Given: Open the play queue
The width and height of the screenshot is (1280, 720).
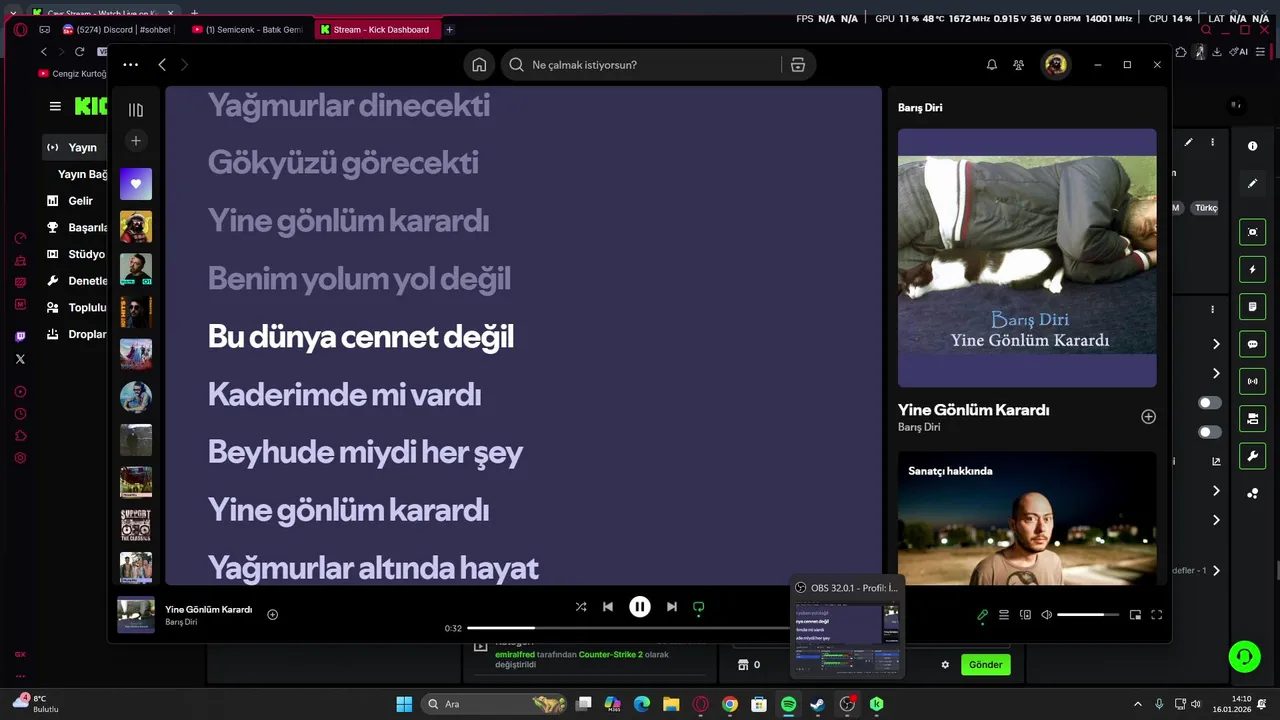Looking at the screenshot, I should [1004, 615].
